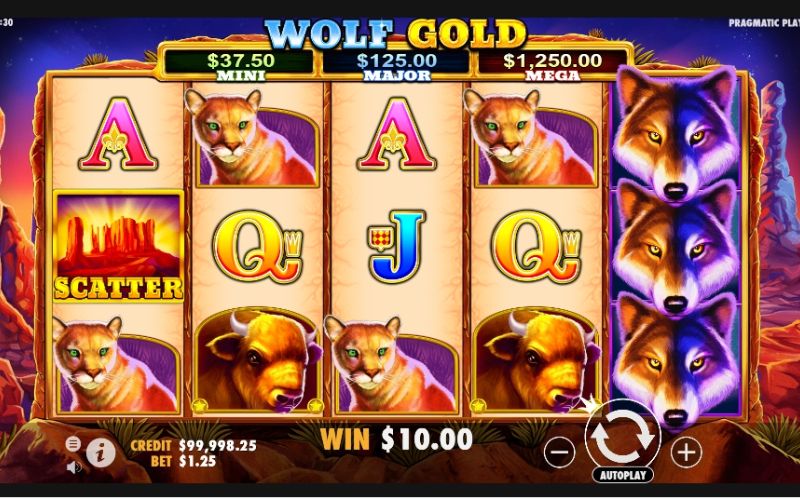The height and width of the screenshot is (500, 800).
Task: Decrease bet with the minus button
Action: [559, 452]
